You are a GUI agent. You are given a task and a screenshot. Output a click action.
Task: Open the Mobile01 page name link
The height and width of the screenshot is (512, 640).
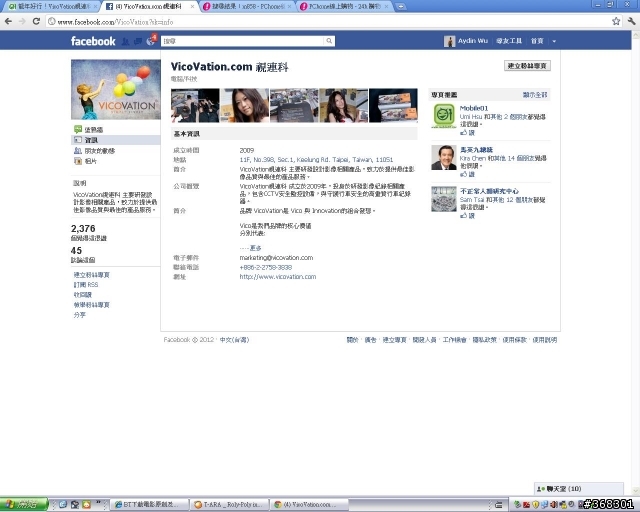pyautogui.click(x=473, y=108)
